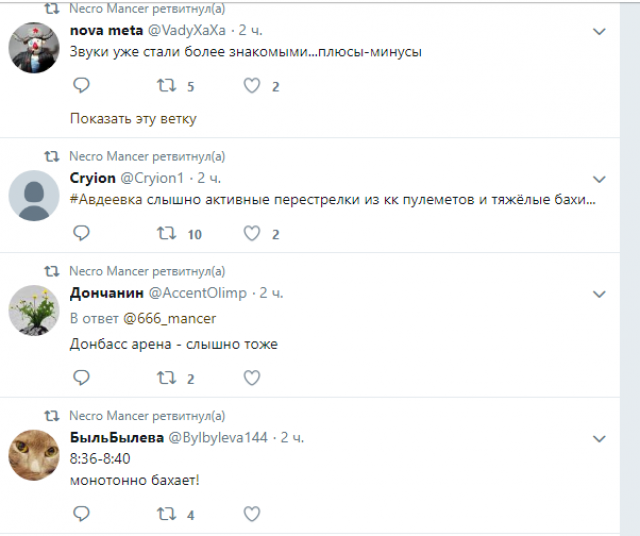Reply to БыльБылева's tweet
640x536 pixels.
(x=82, y=514)
